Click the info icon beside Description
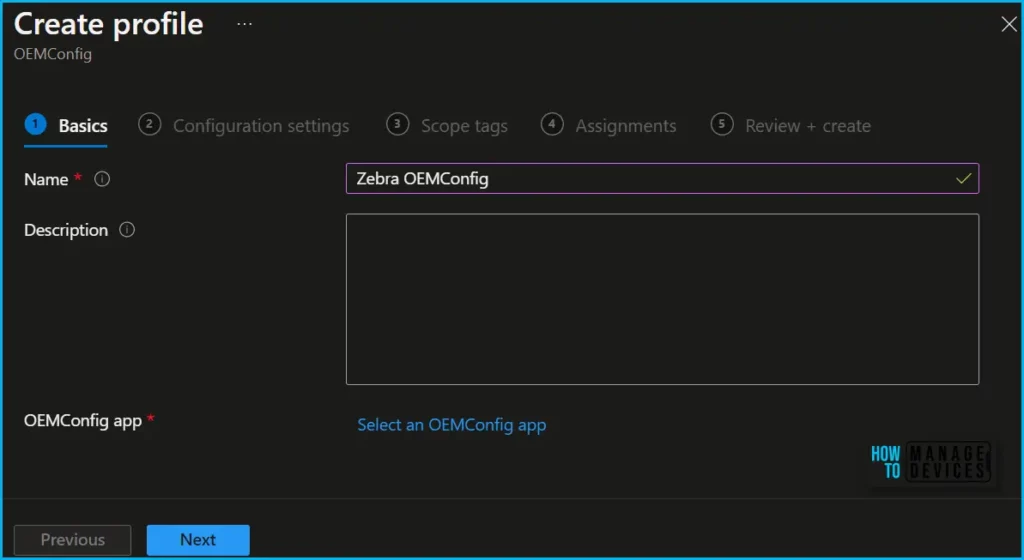 click(127, 230)
